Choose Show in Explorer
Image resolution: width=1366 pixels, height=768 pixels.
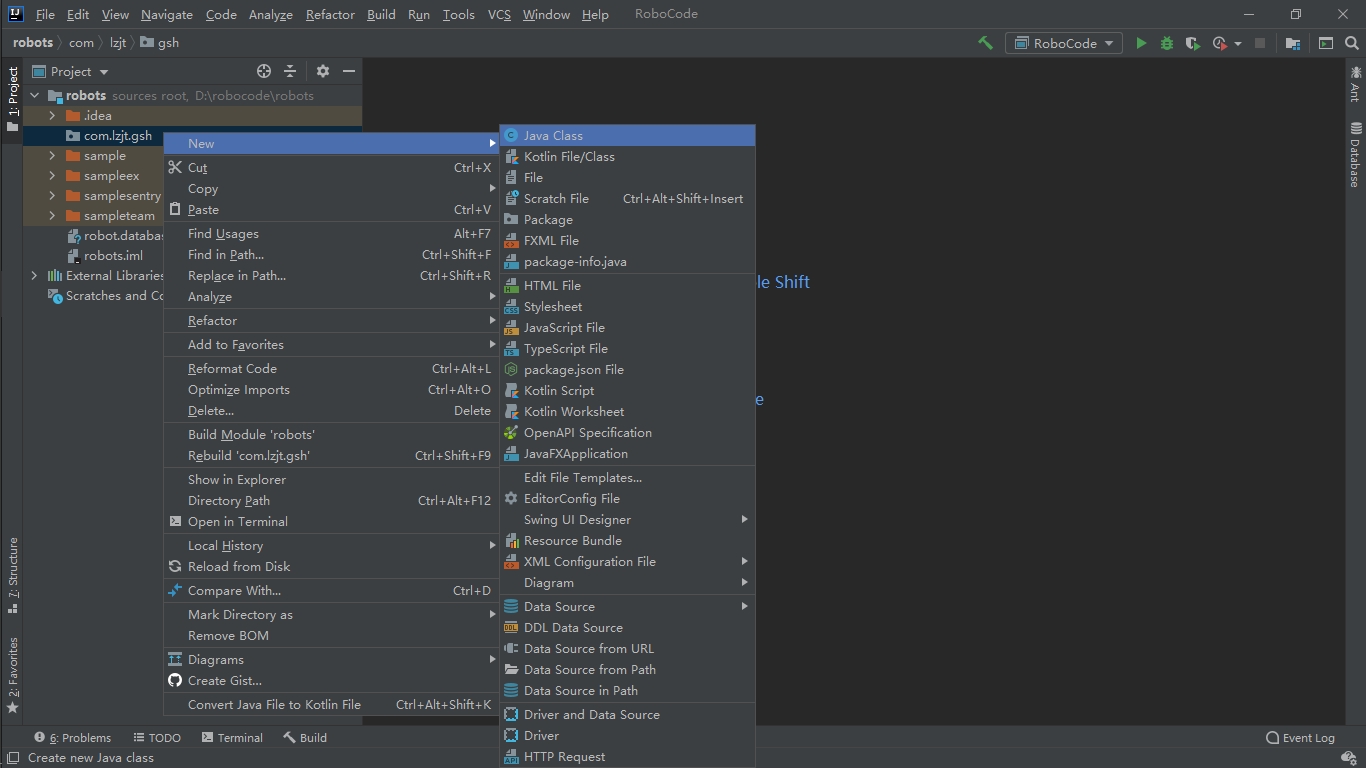pyautogui.click(x=331, y=479)
